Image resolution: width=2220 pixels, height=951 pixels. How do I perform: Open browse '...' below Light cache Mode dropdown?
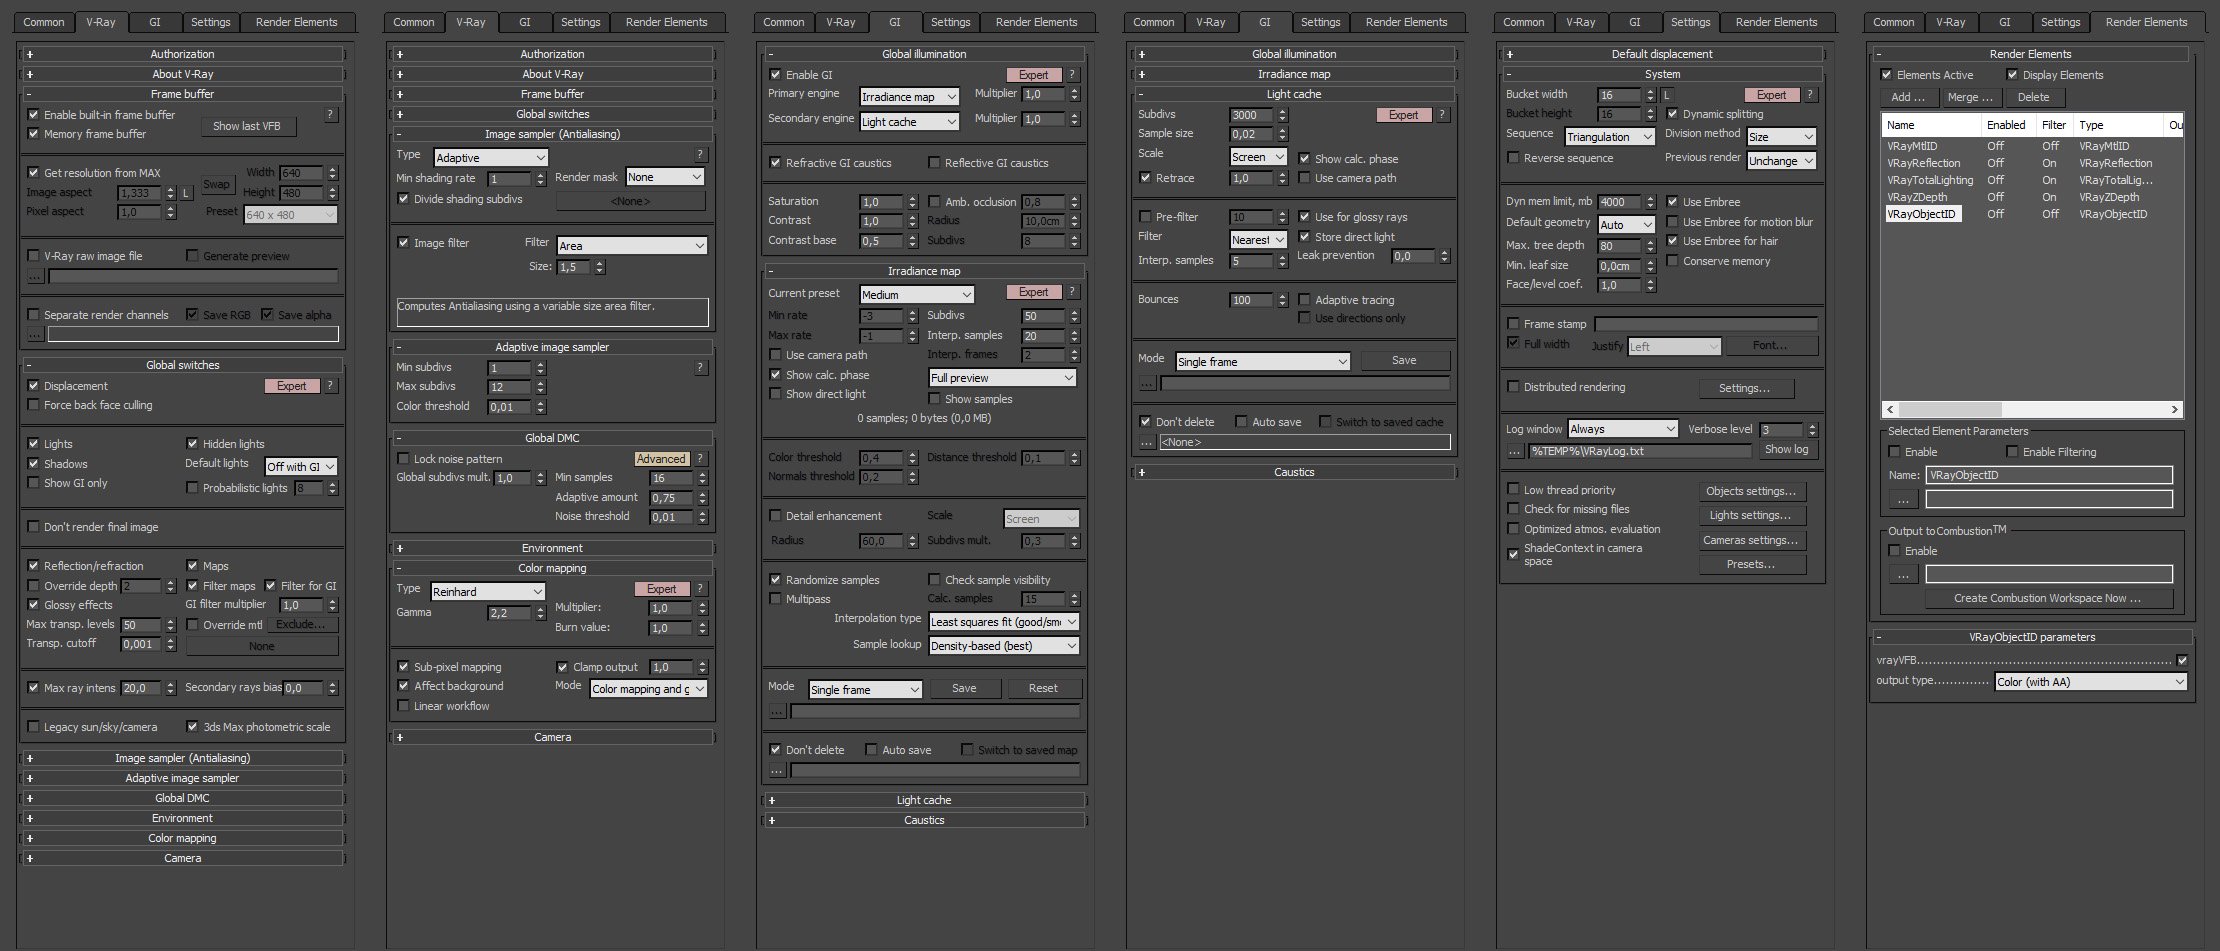click(1147, 383)
